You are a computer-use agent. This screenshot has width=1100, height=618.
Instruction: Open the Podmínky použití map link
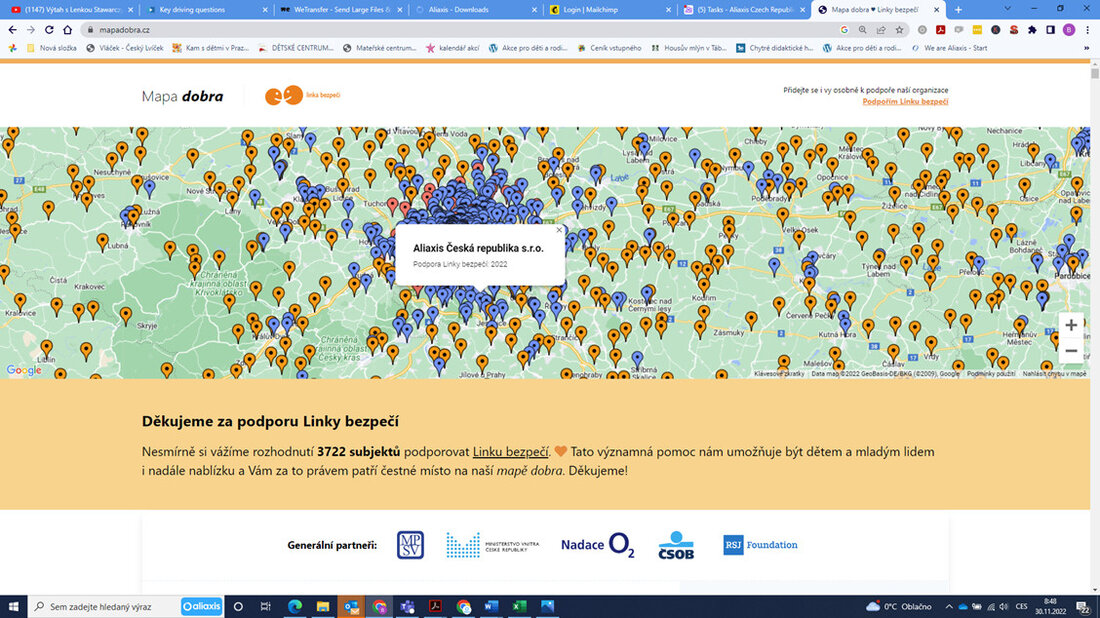click(x=991, y=374)
